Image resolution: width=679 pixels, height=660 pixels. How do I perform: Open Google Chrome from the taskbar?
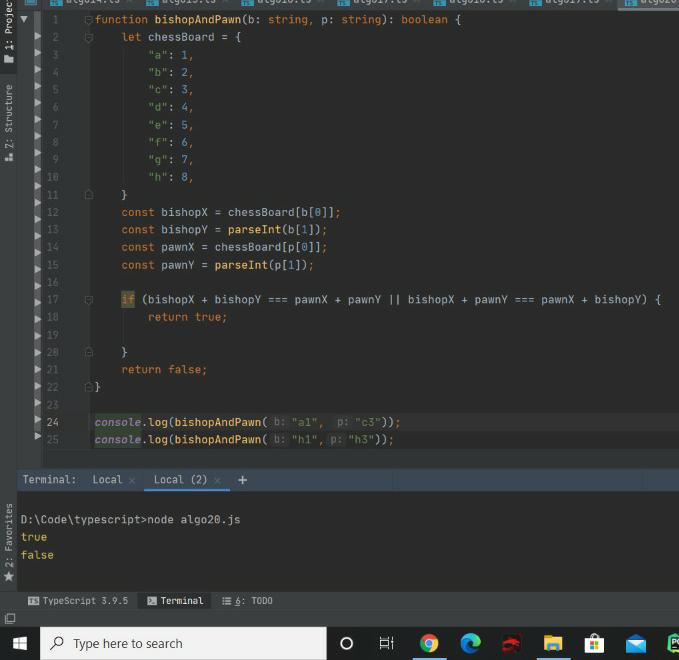(x=429, y=643)
